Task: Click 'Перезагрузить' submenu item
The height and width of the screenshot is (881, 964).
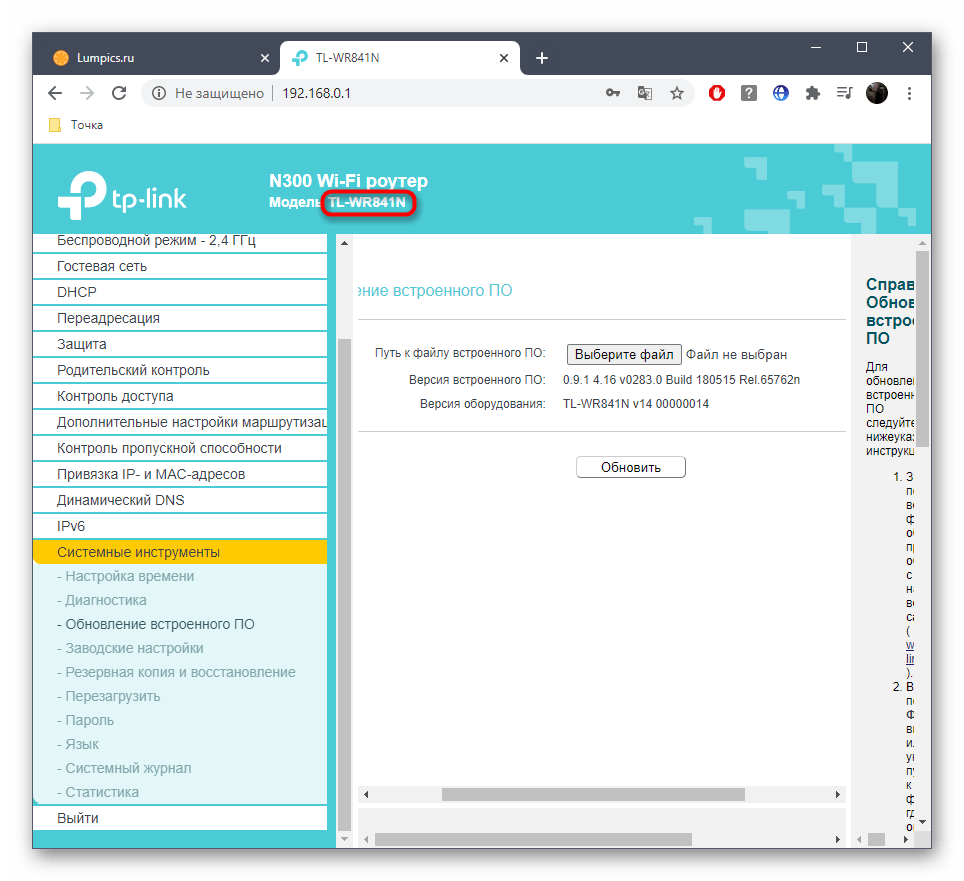Action: point(108,696)
